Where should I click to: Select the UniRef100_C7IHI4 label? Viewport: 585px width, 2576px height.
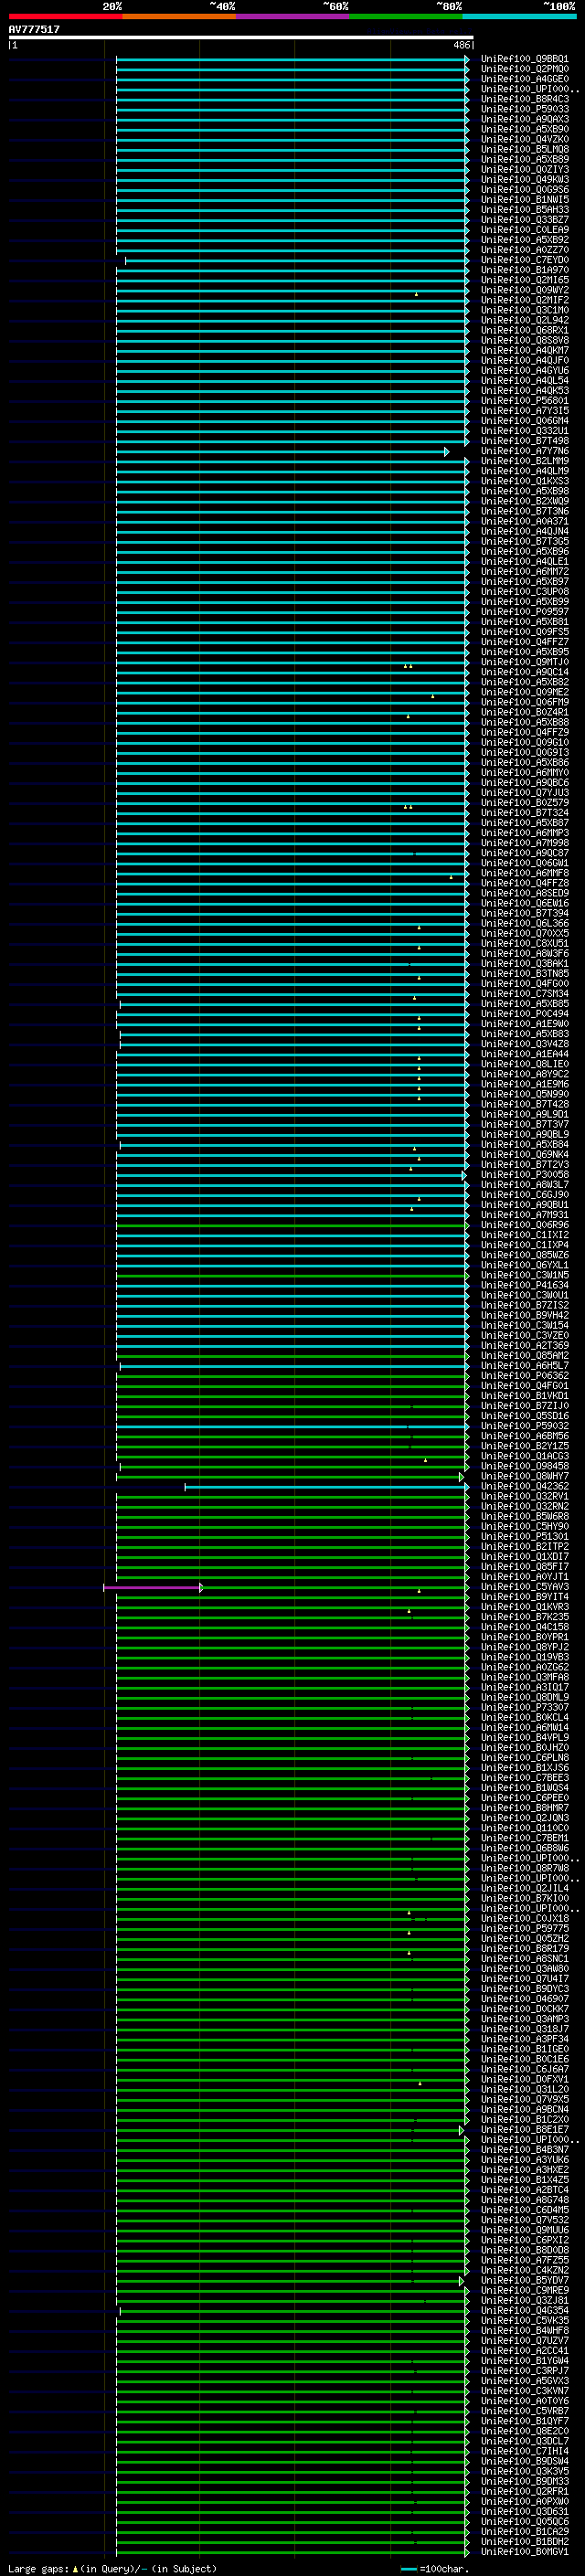tap(524, 2451)
